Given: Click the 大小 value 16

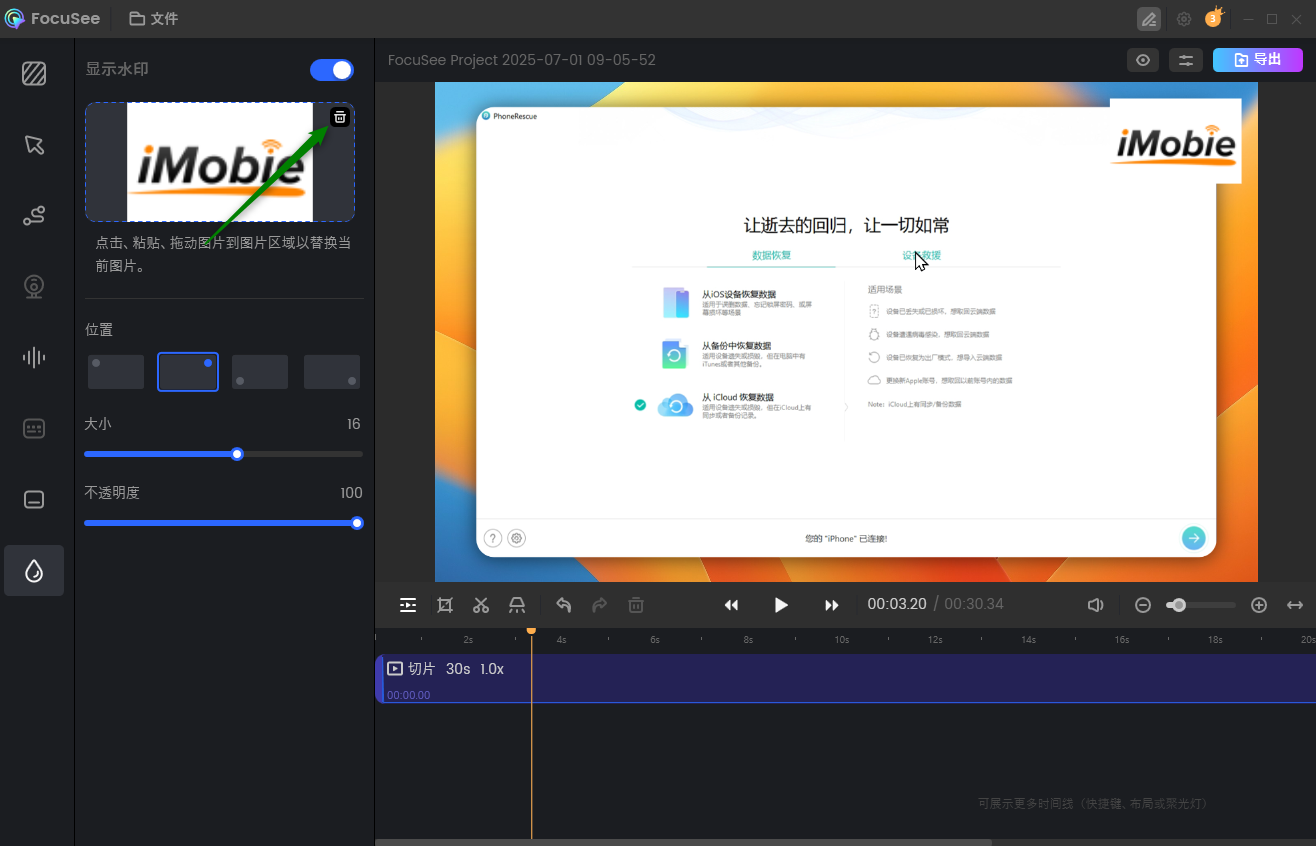Looking at the screenshot, I should click(x=353, y=424).
